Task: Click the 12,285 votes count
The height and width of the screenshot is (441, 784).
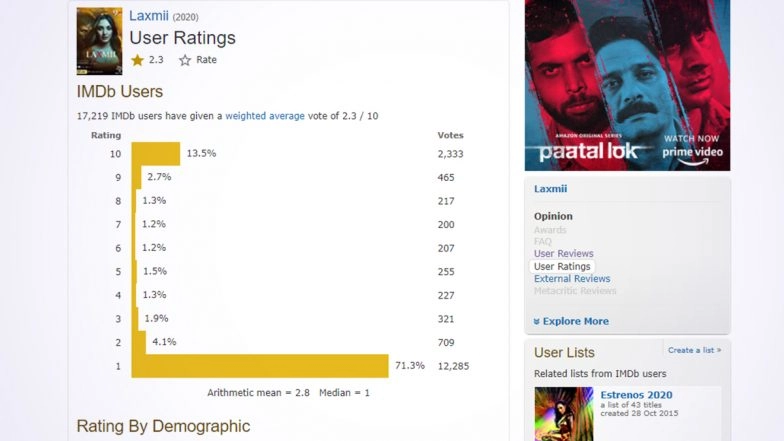Action: 453,366
